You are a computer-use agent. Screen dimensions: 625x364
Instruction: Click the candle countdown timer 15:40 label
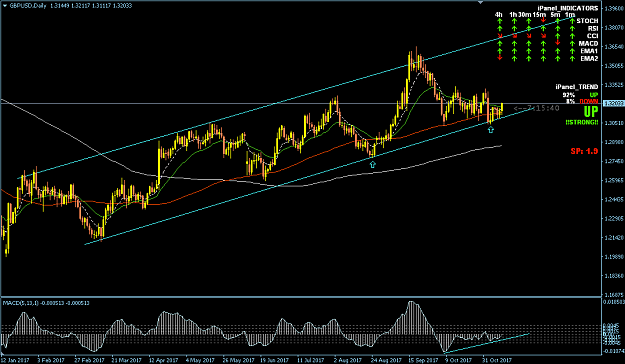[537, 108]
